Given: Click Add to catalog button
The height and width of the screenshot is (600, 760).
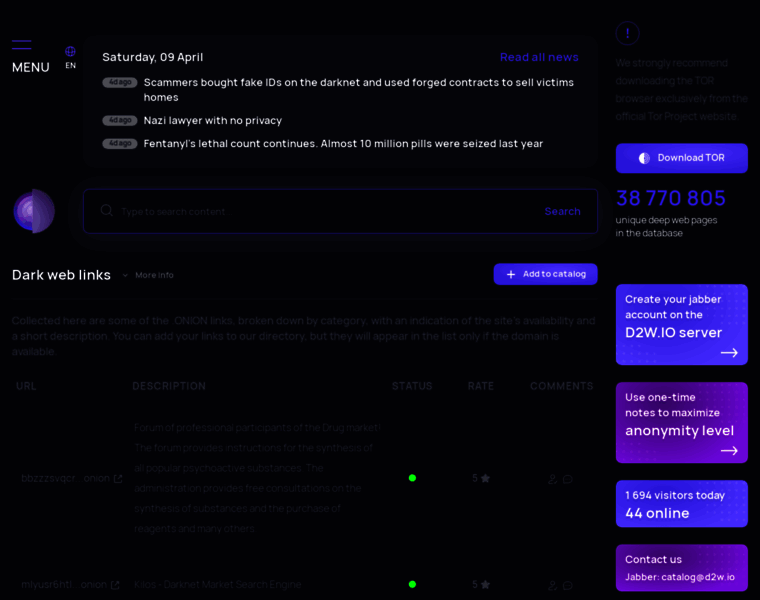Looking at the screenshot, I should pos(545,274).
